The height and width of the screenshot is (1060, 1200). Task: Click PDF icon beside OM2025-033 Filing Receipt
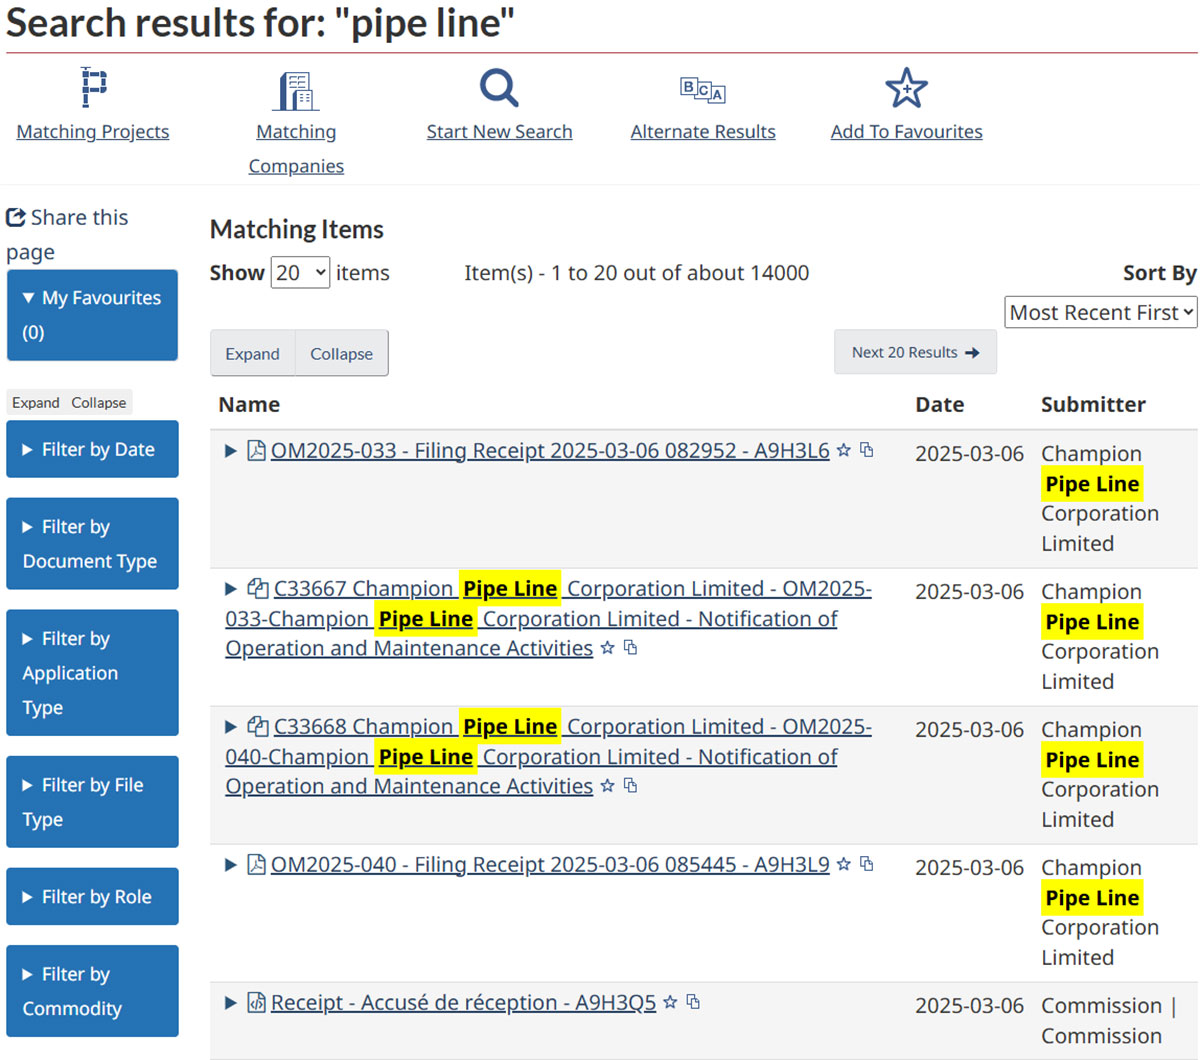click(257, 451)
